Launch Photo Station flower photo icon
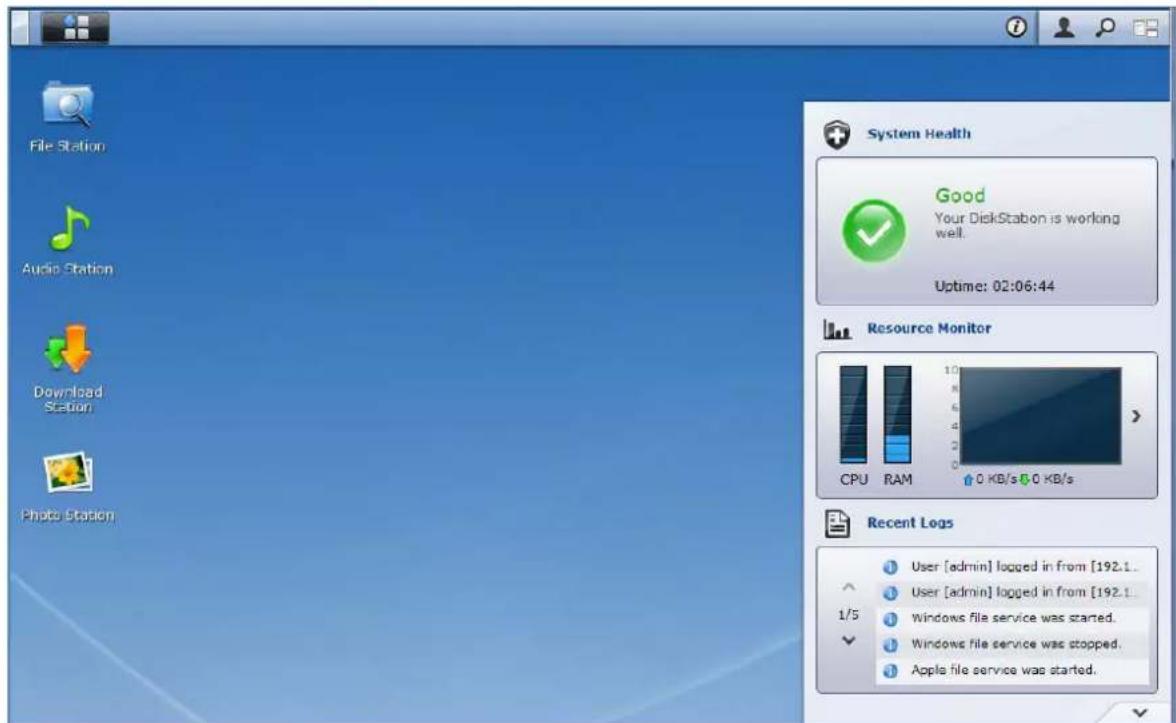 pos(68,472)
